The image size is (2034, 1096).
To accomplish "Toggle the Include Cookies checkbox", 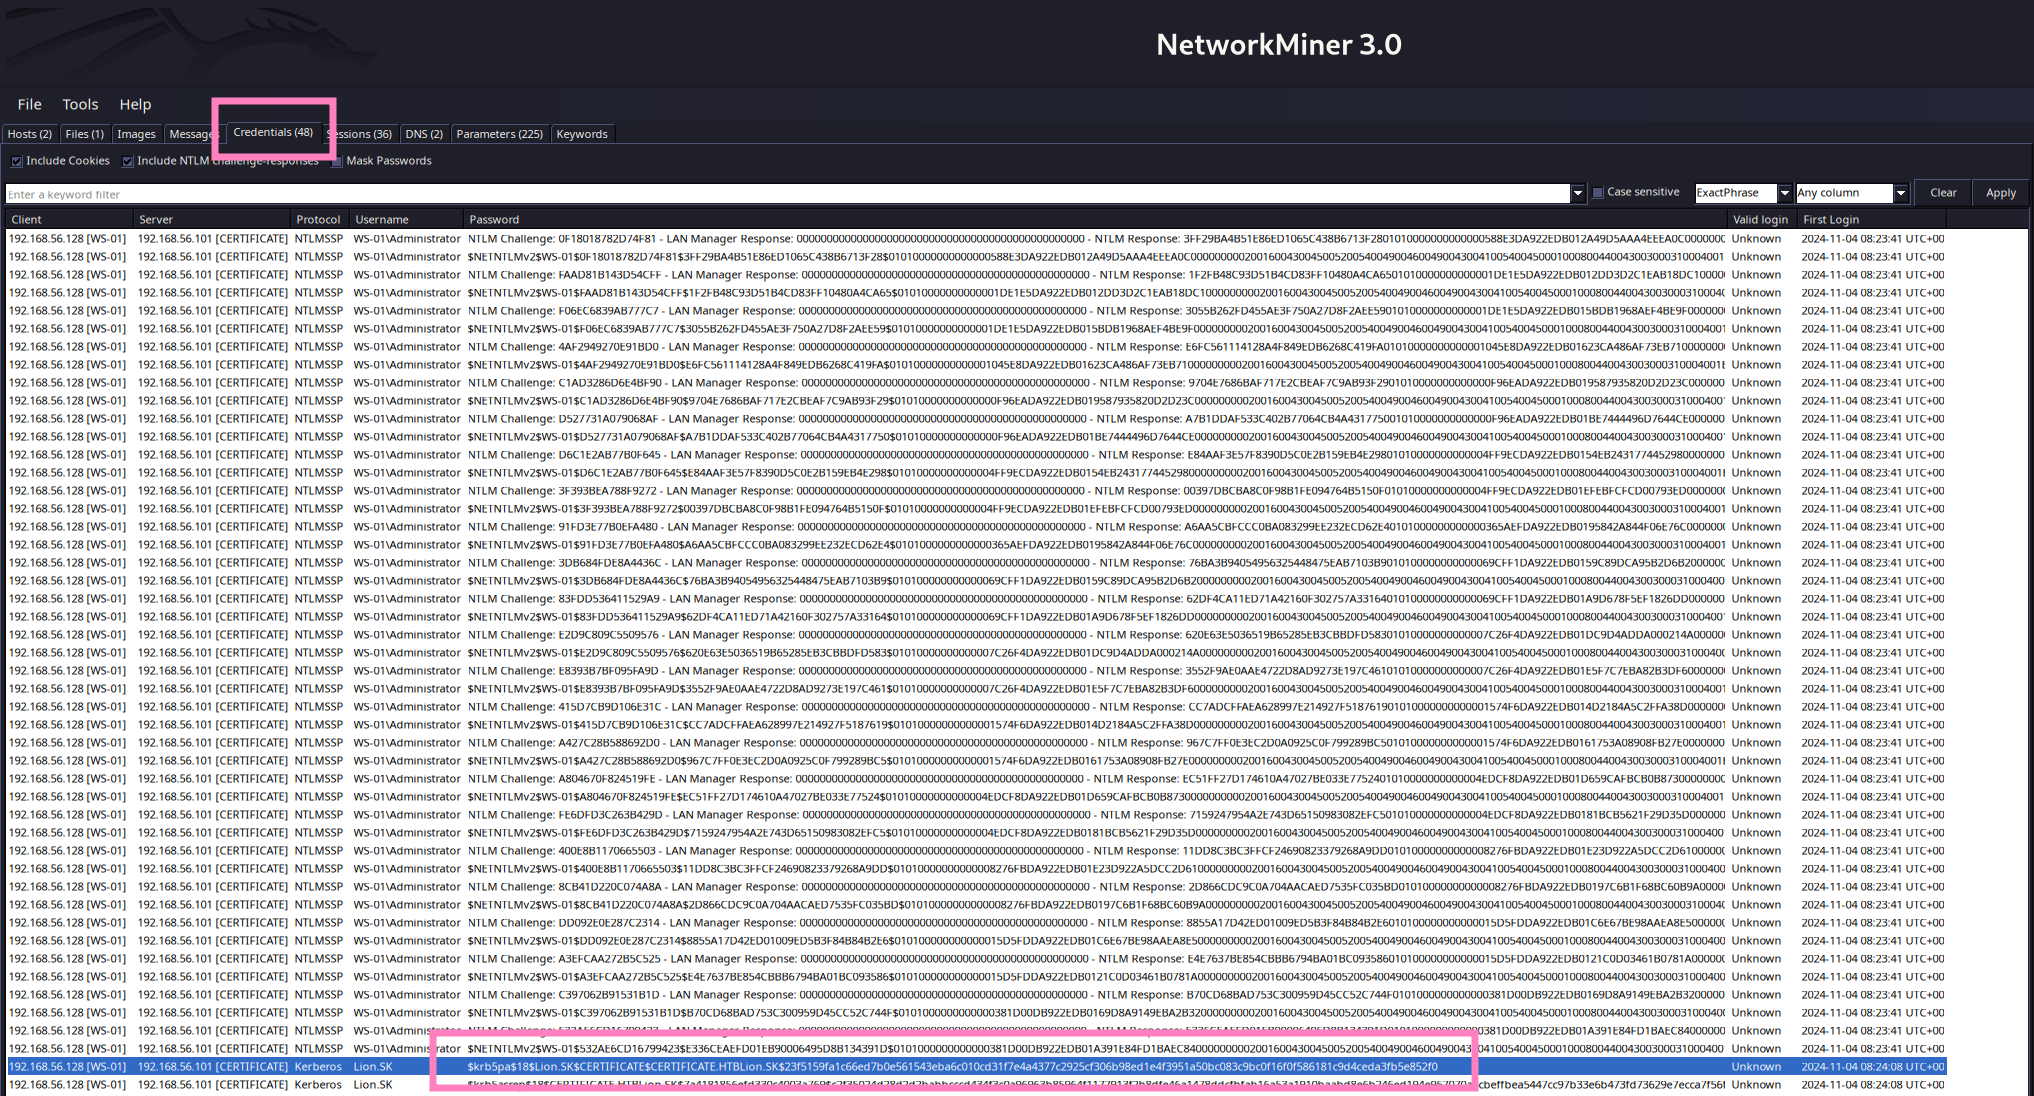I will click(x=17, y=161).
